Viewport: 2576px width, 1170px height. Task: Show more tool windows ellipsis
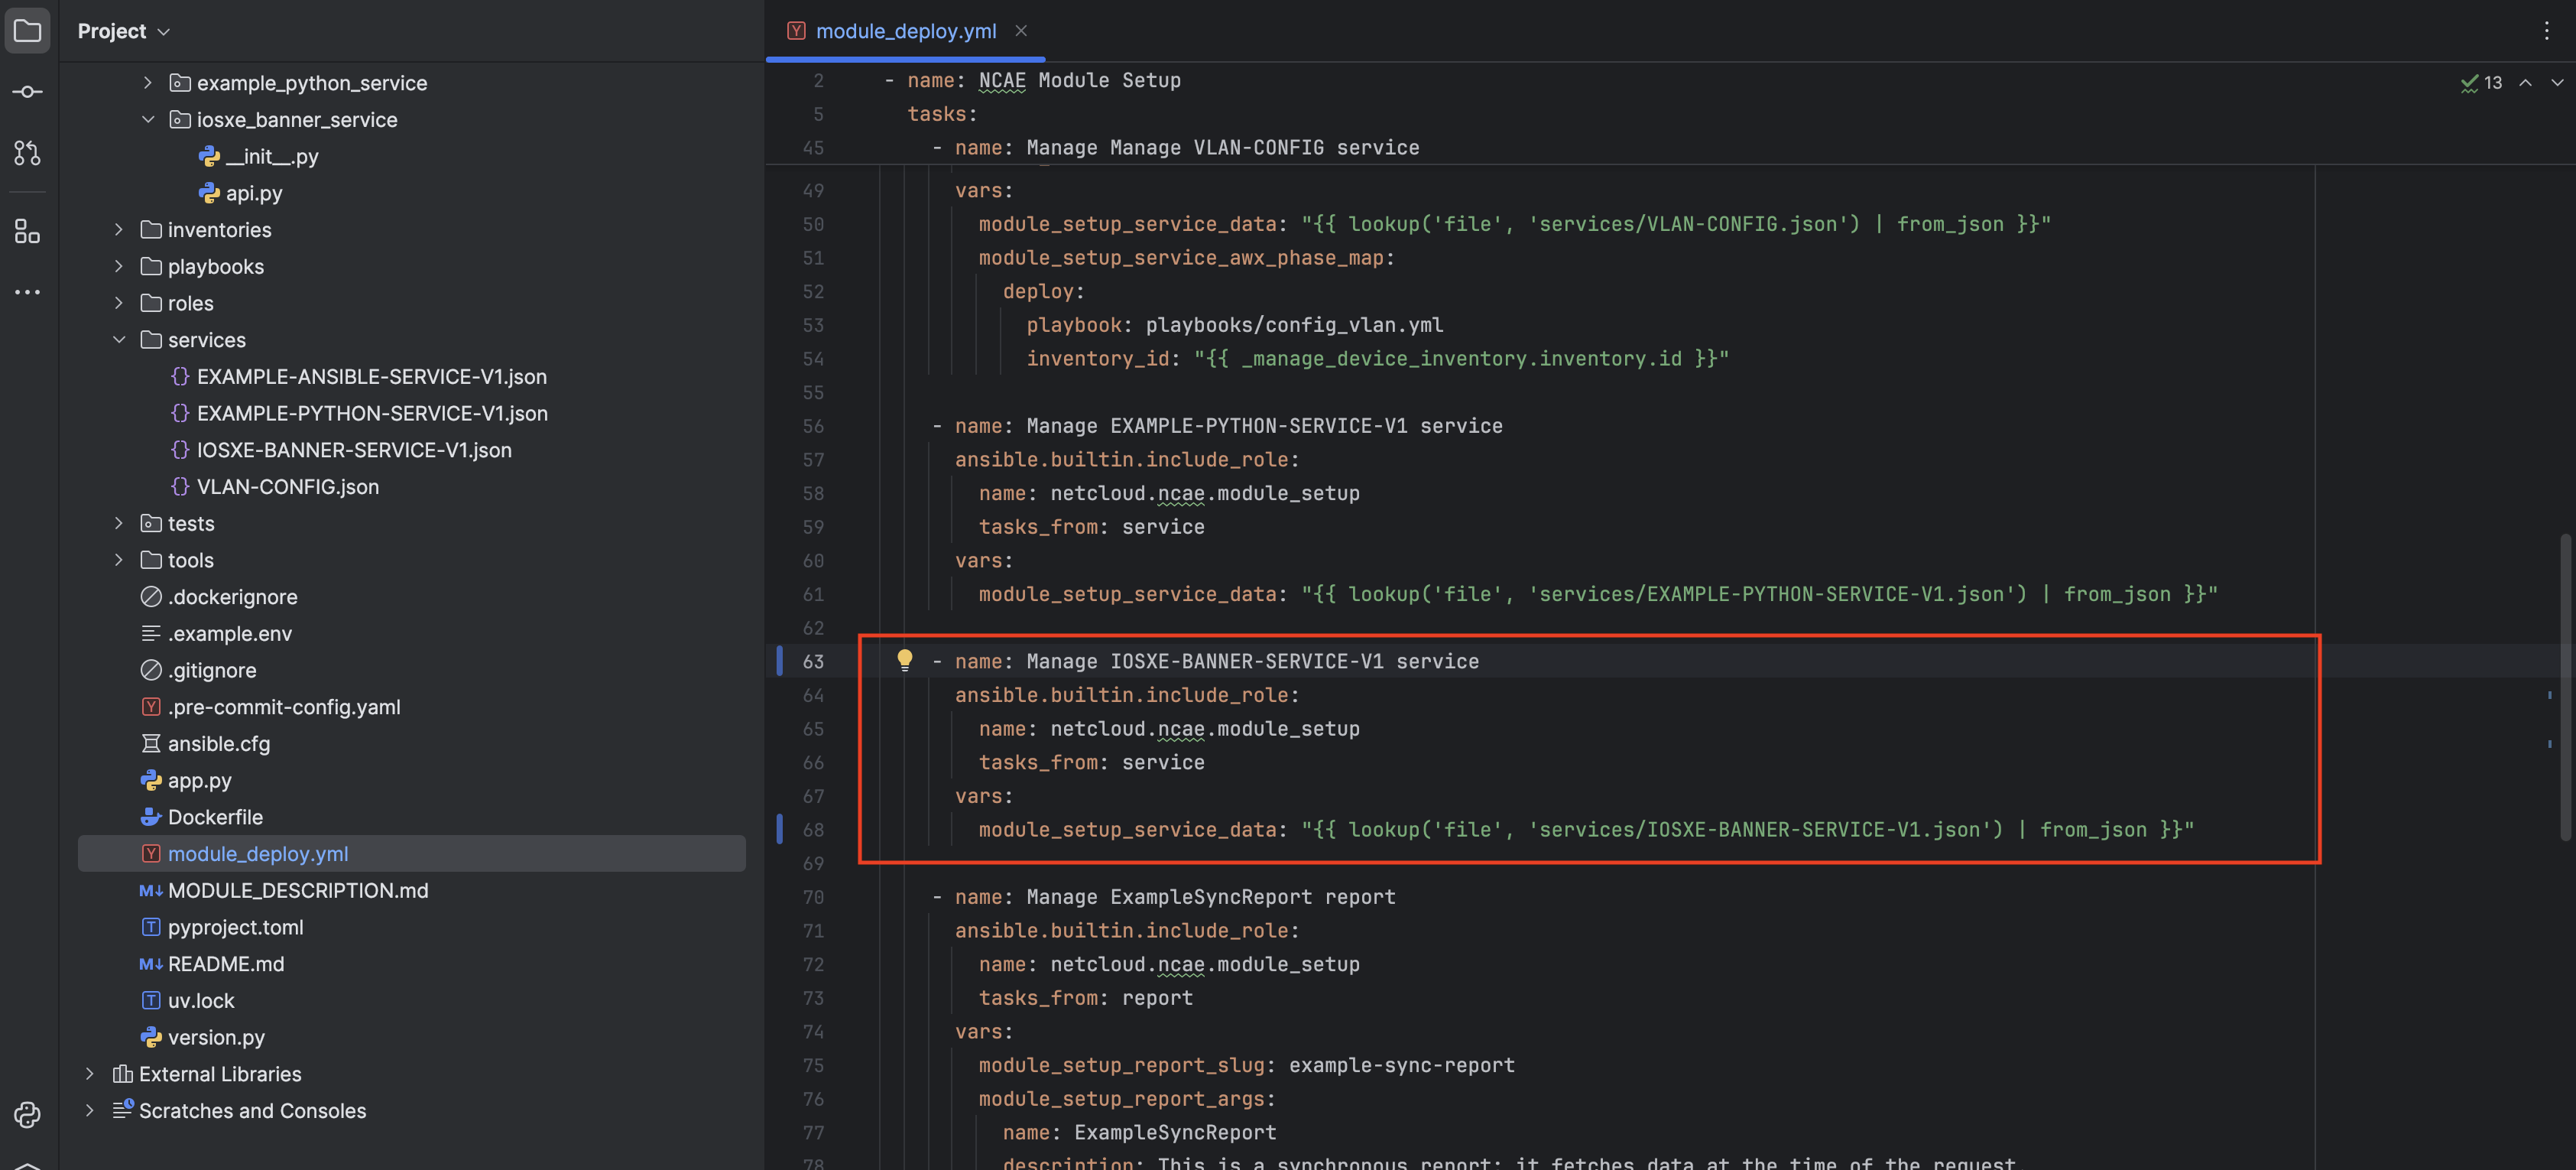coord(28,292)
